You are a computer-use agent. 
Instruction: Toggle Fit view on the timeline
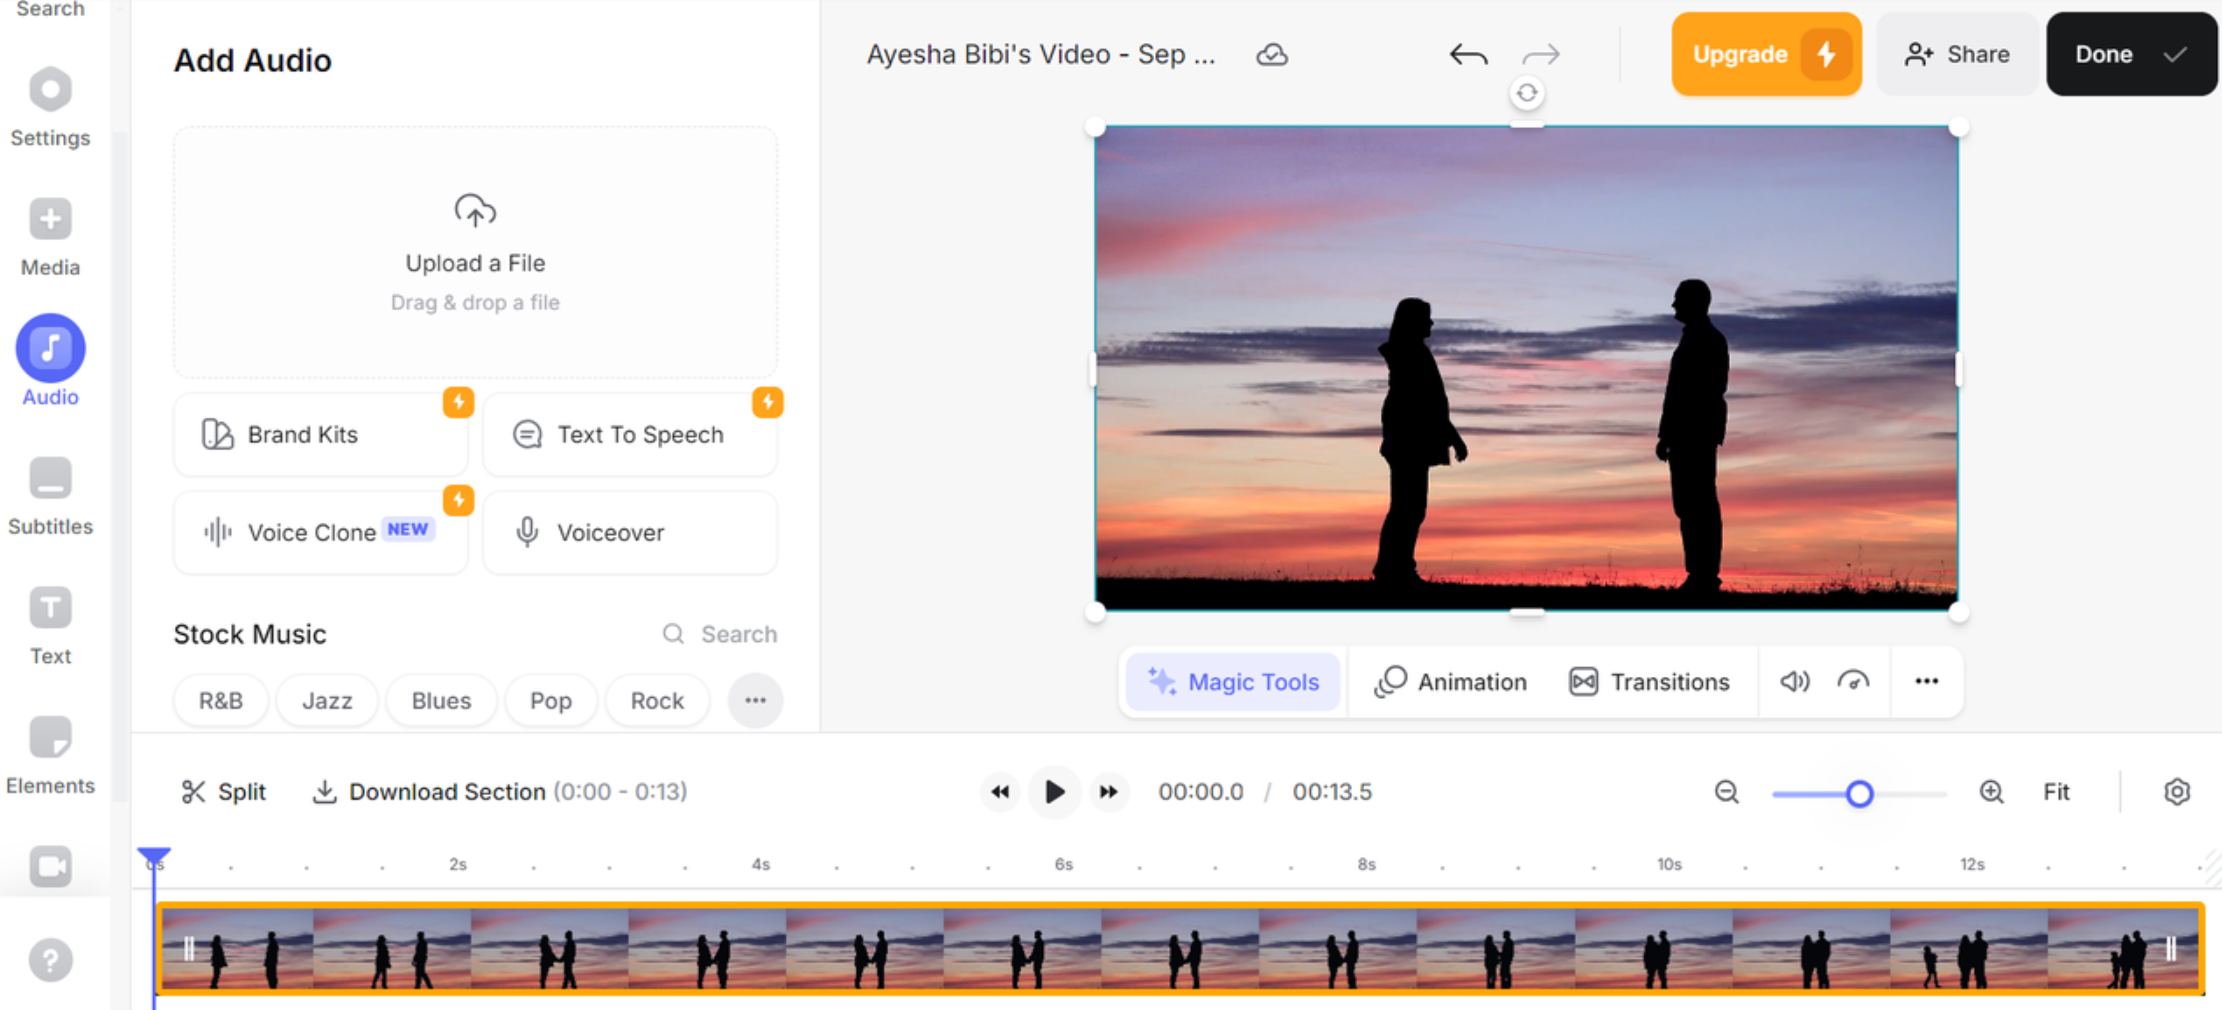pos(2056,791)
